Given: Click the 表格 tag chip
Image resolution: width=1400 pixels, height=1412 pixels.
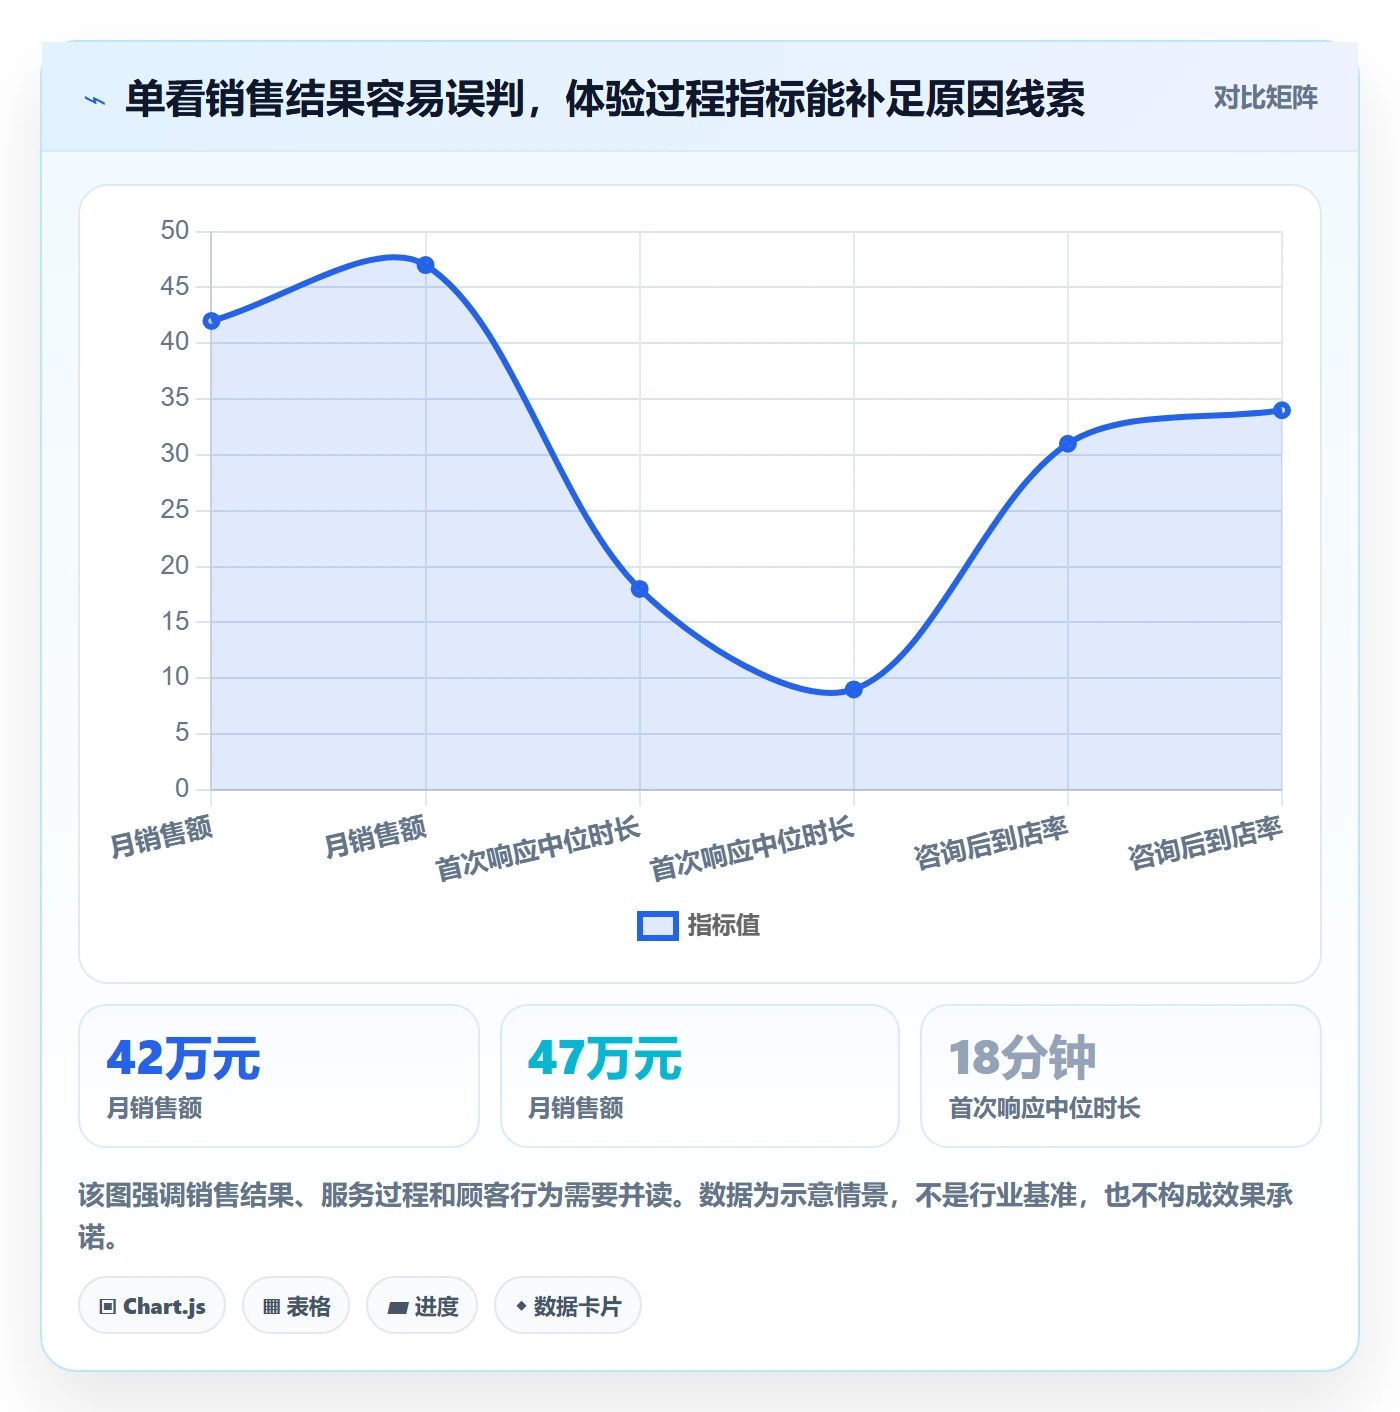Looking at the screenshot, I should [296, 1306].
